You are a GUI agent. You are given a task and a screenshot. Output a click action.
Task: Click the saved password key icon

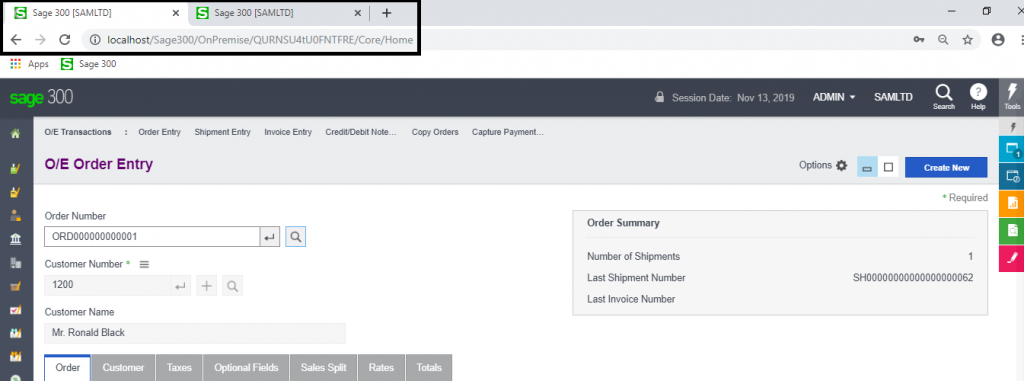point(918,40)
